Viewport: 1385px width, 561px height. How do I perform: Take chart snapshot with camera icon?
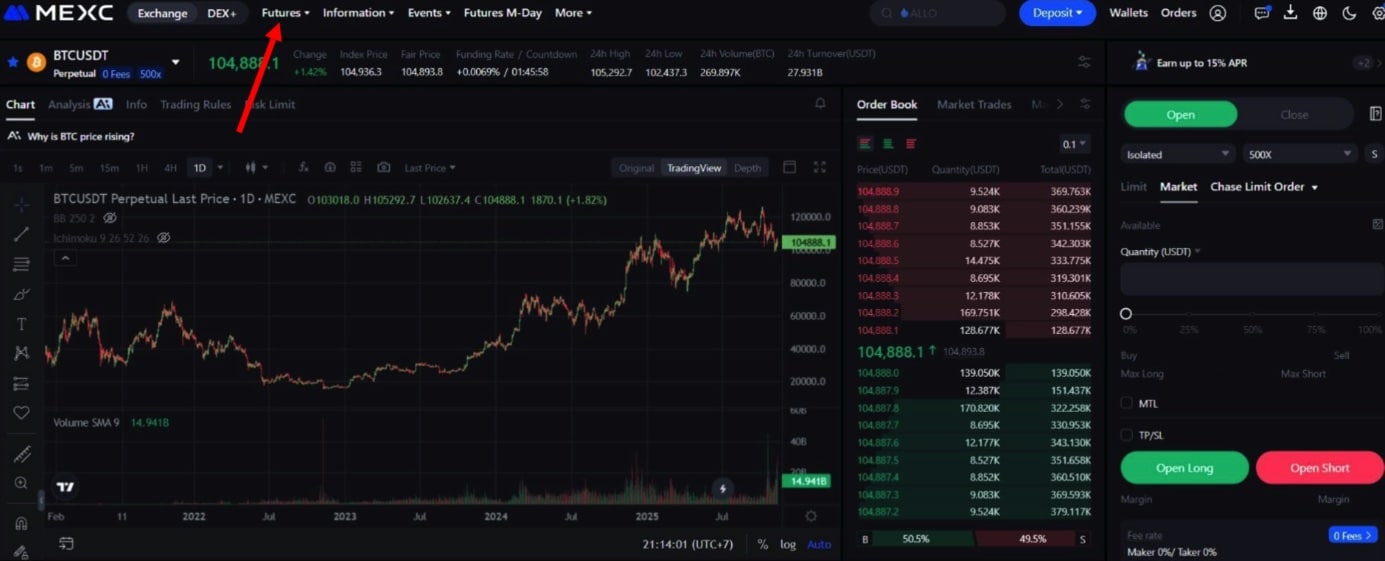tap(383, 168)
